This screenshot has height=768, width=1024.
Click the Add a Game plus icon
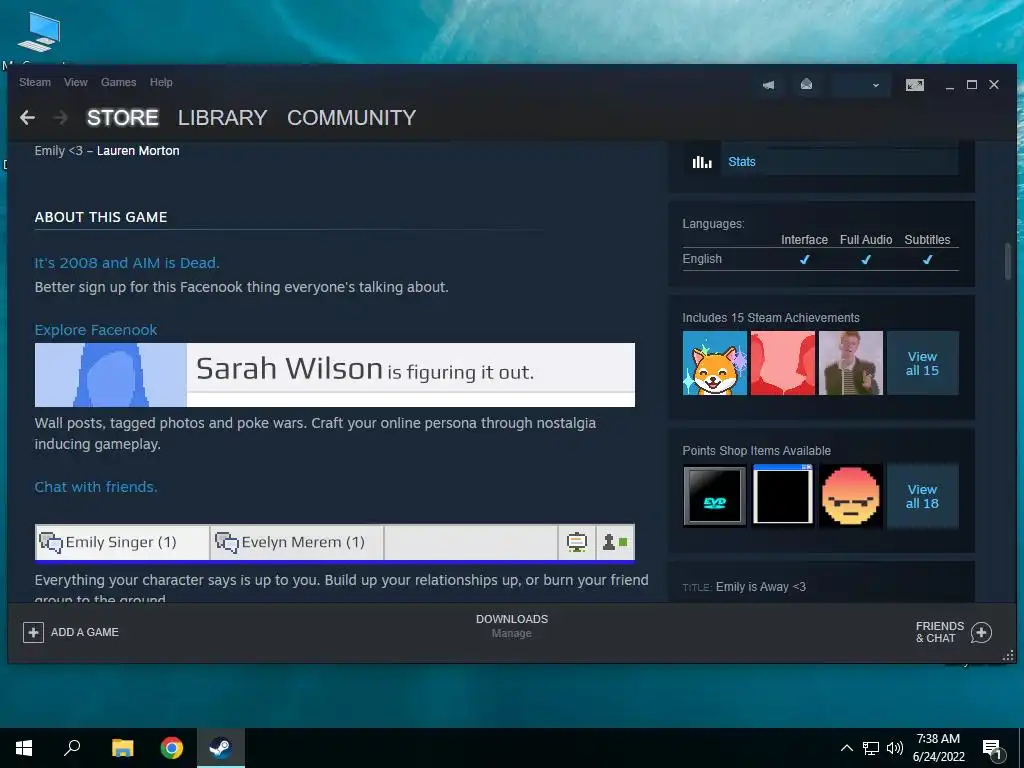33,632
